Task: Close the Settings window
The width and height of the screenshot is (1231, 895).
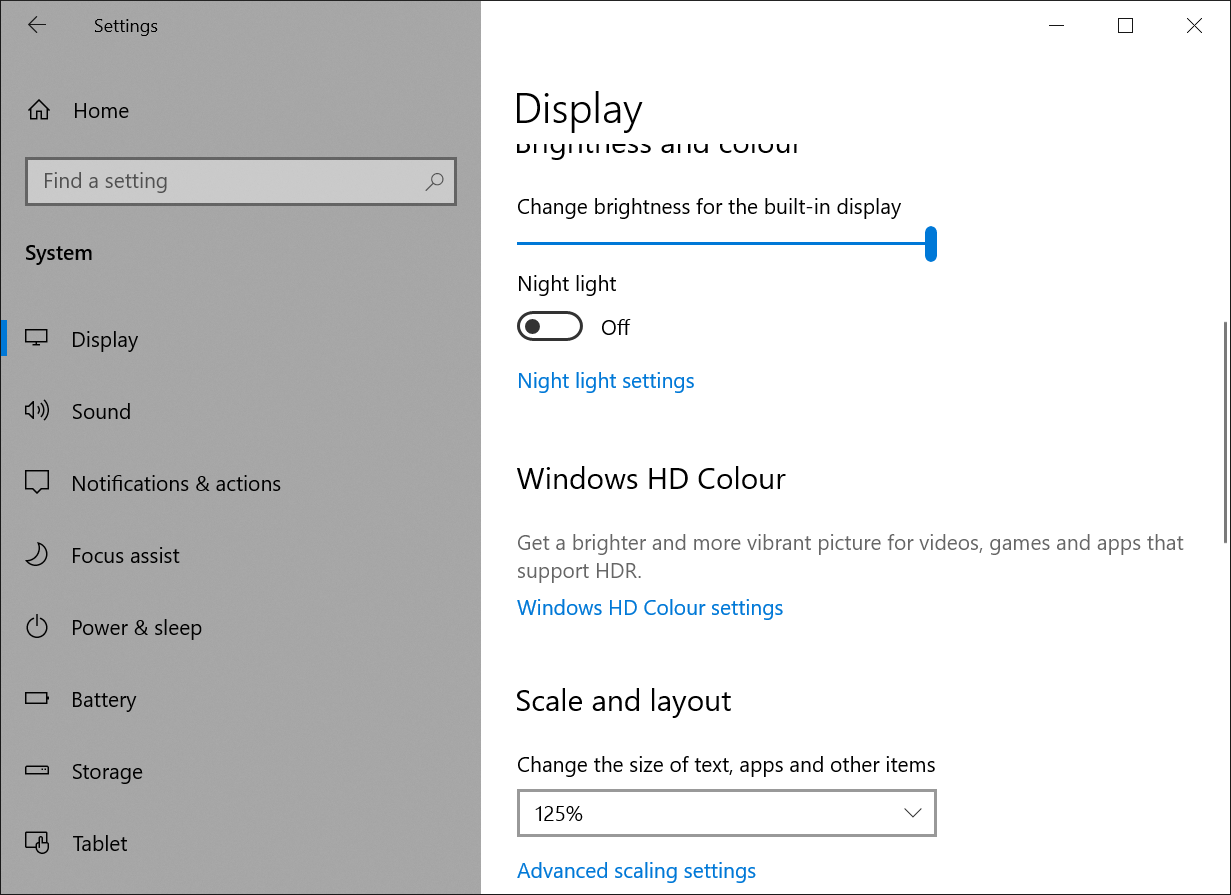Action: (1194, 26)
